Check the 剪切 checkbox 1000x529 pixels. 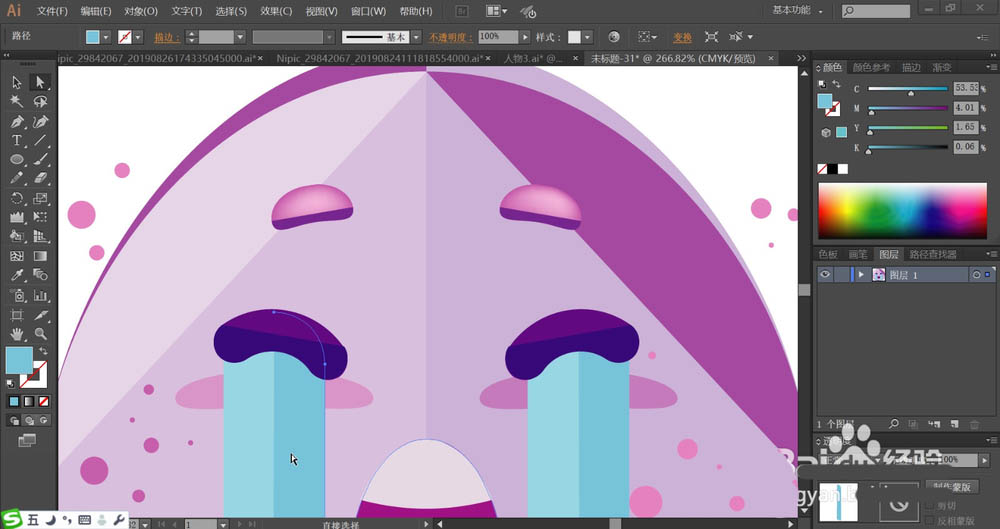pyautogui.click(x=929, y=505)
